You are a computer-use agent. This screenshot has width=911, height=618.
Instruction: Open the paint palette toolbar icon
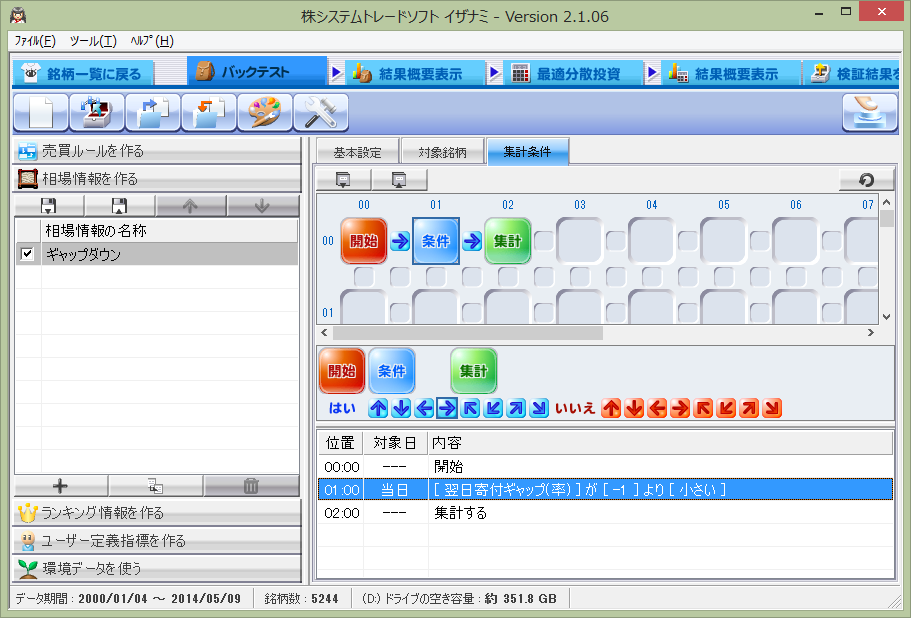click(x=265, y=112)
